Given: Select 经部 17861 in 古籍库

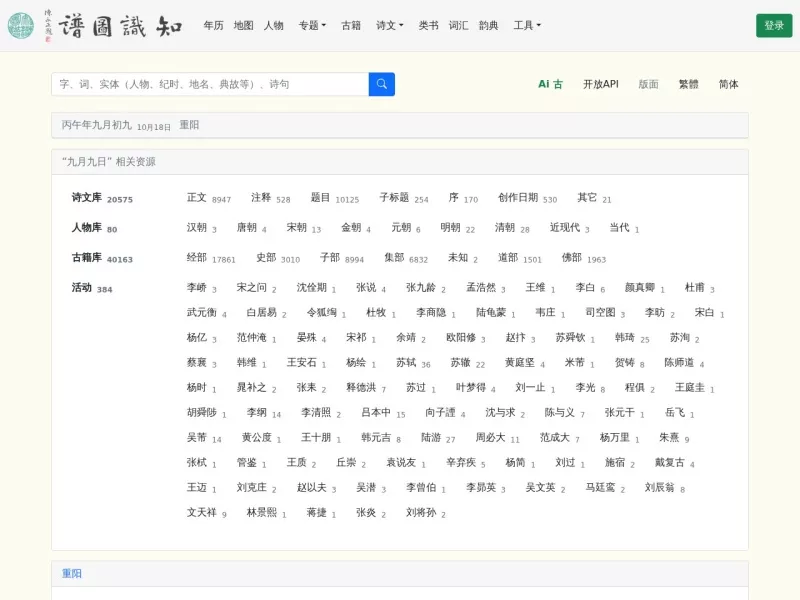Looking at the screenshot, I should [x=211, y=258].
